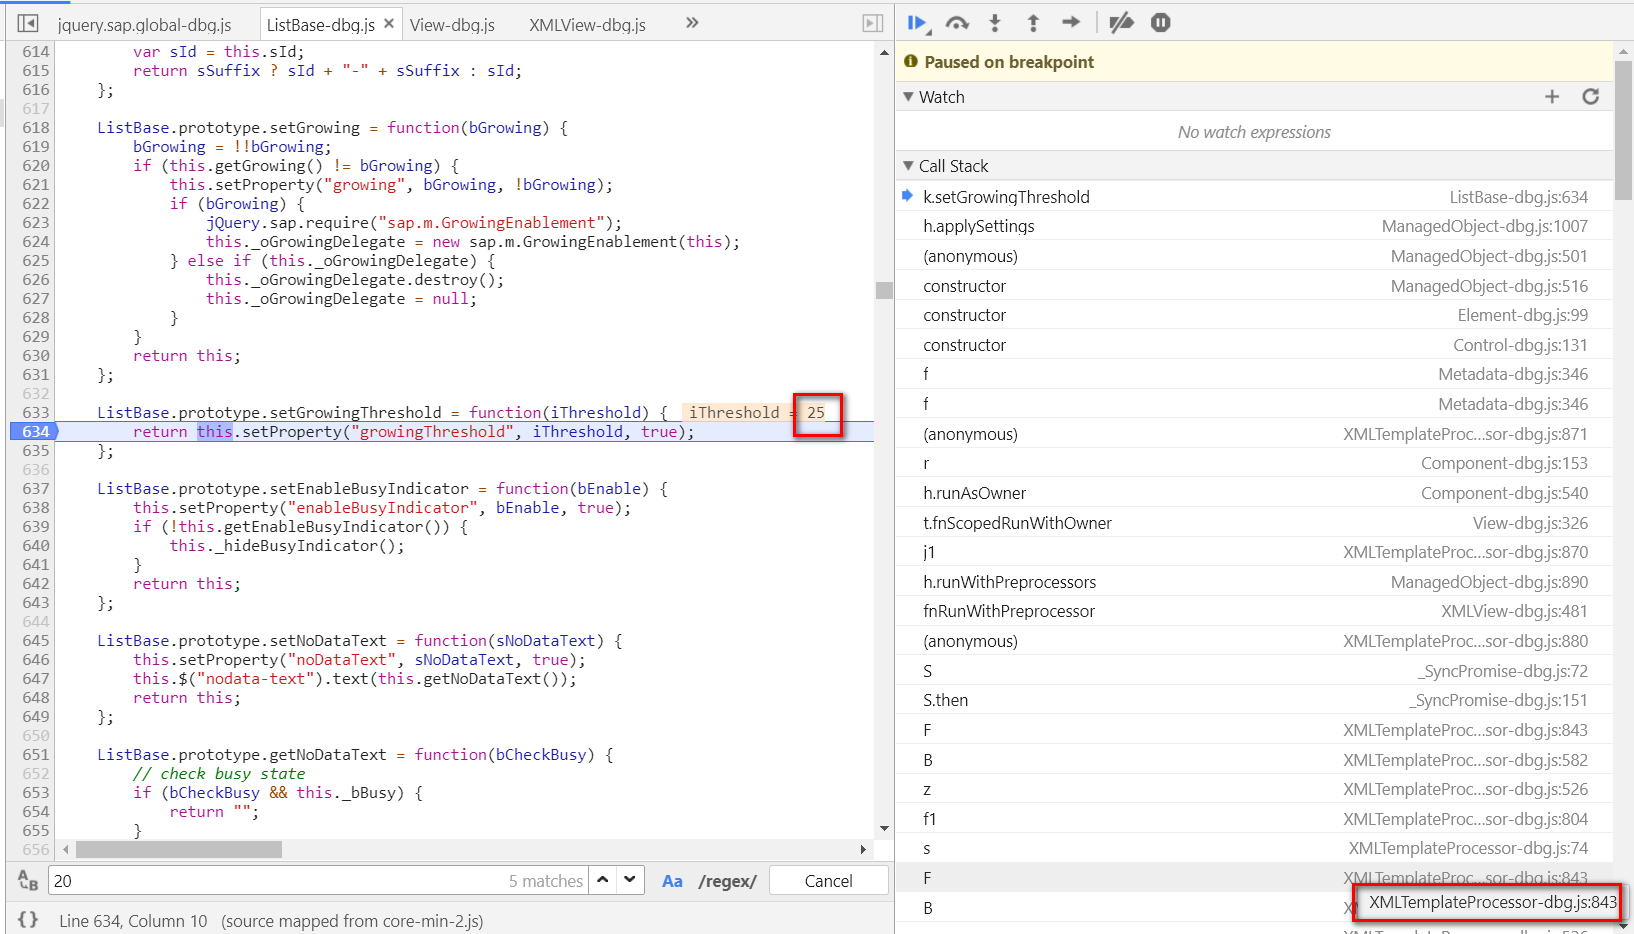Select h.applySettings call stack frame
This screenshot has height=934, width=1634.
1254,226
